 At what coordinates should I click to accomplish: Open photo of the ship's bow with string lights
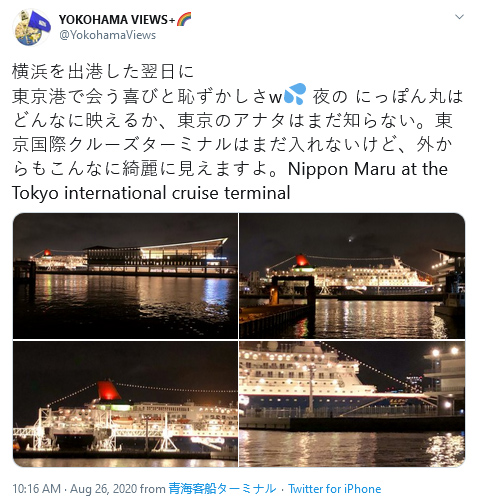pyautogui.click(x=352, y=404)
